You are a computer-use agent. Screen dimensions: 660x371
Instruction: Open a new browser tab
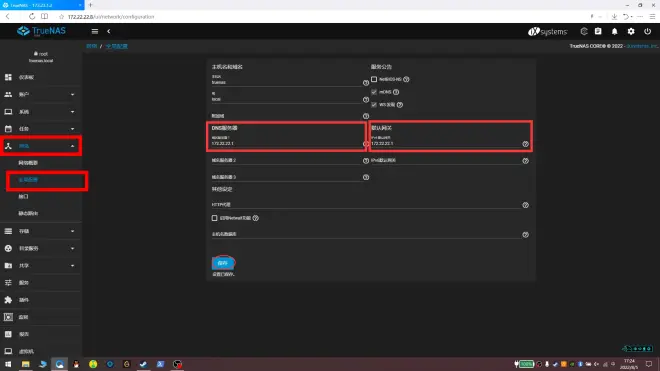click(90, 5)
